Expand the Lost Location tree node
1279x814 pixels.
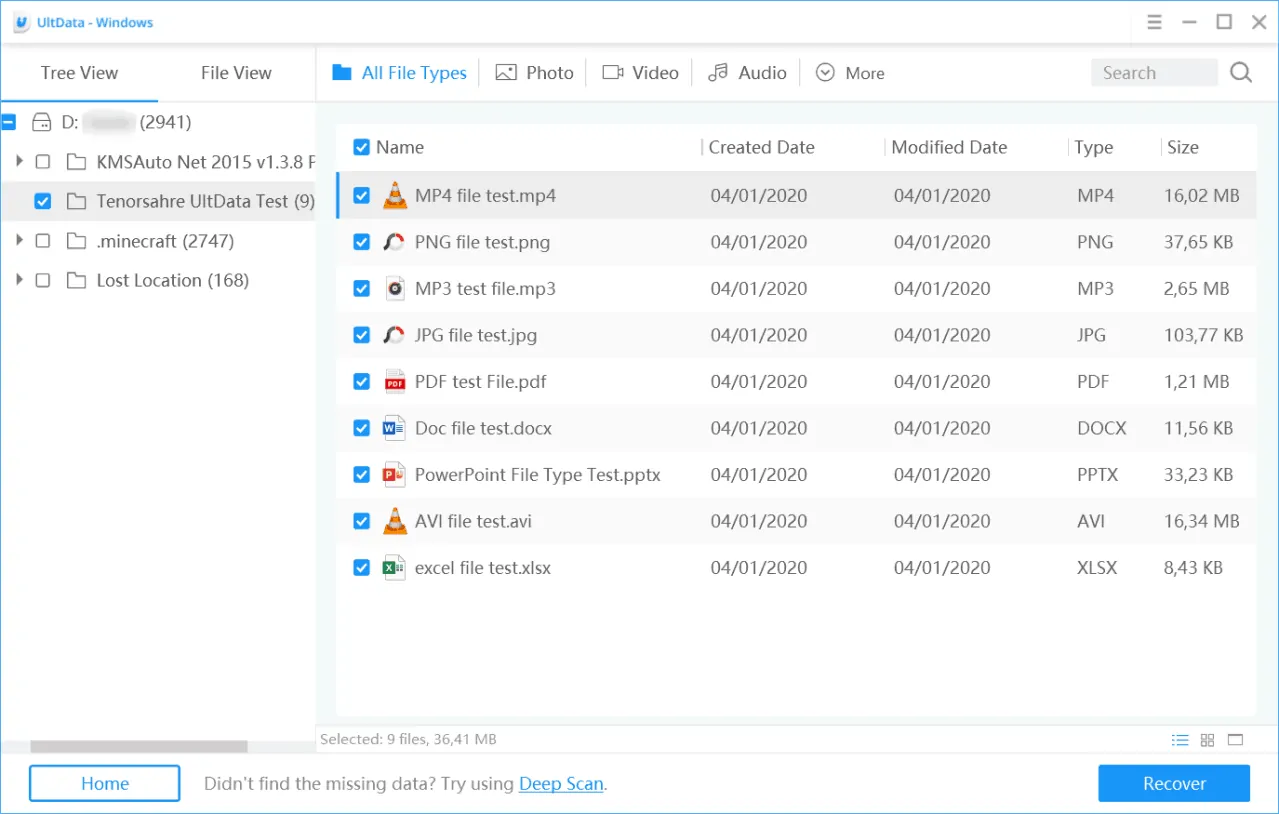click(x=19, y=280)
